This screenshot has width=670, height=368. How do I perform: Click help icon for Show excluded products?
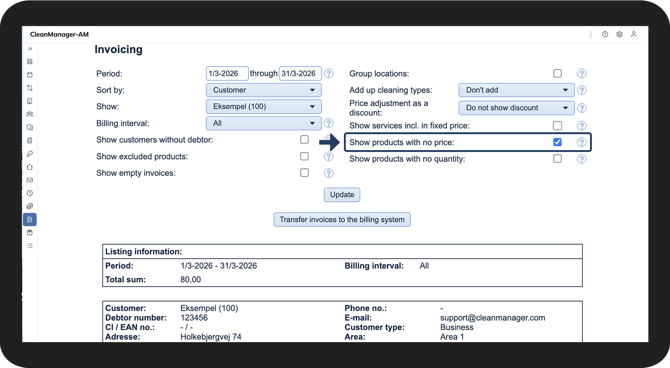[329, 156]
